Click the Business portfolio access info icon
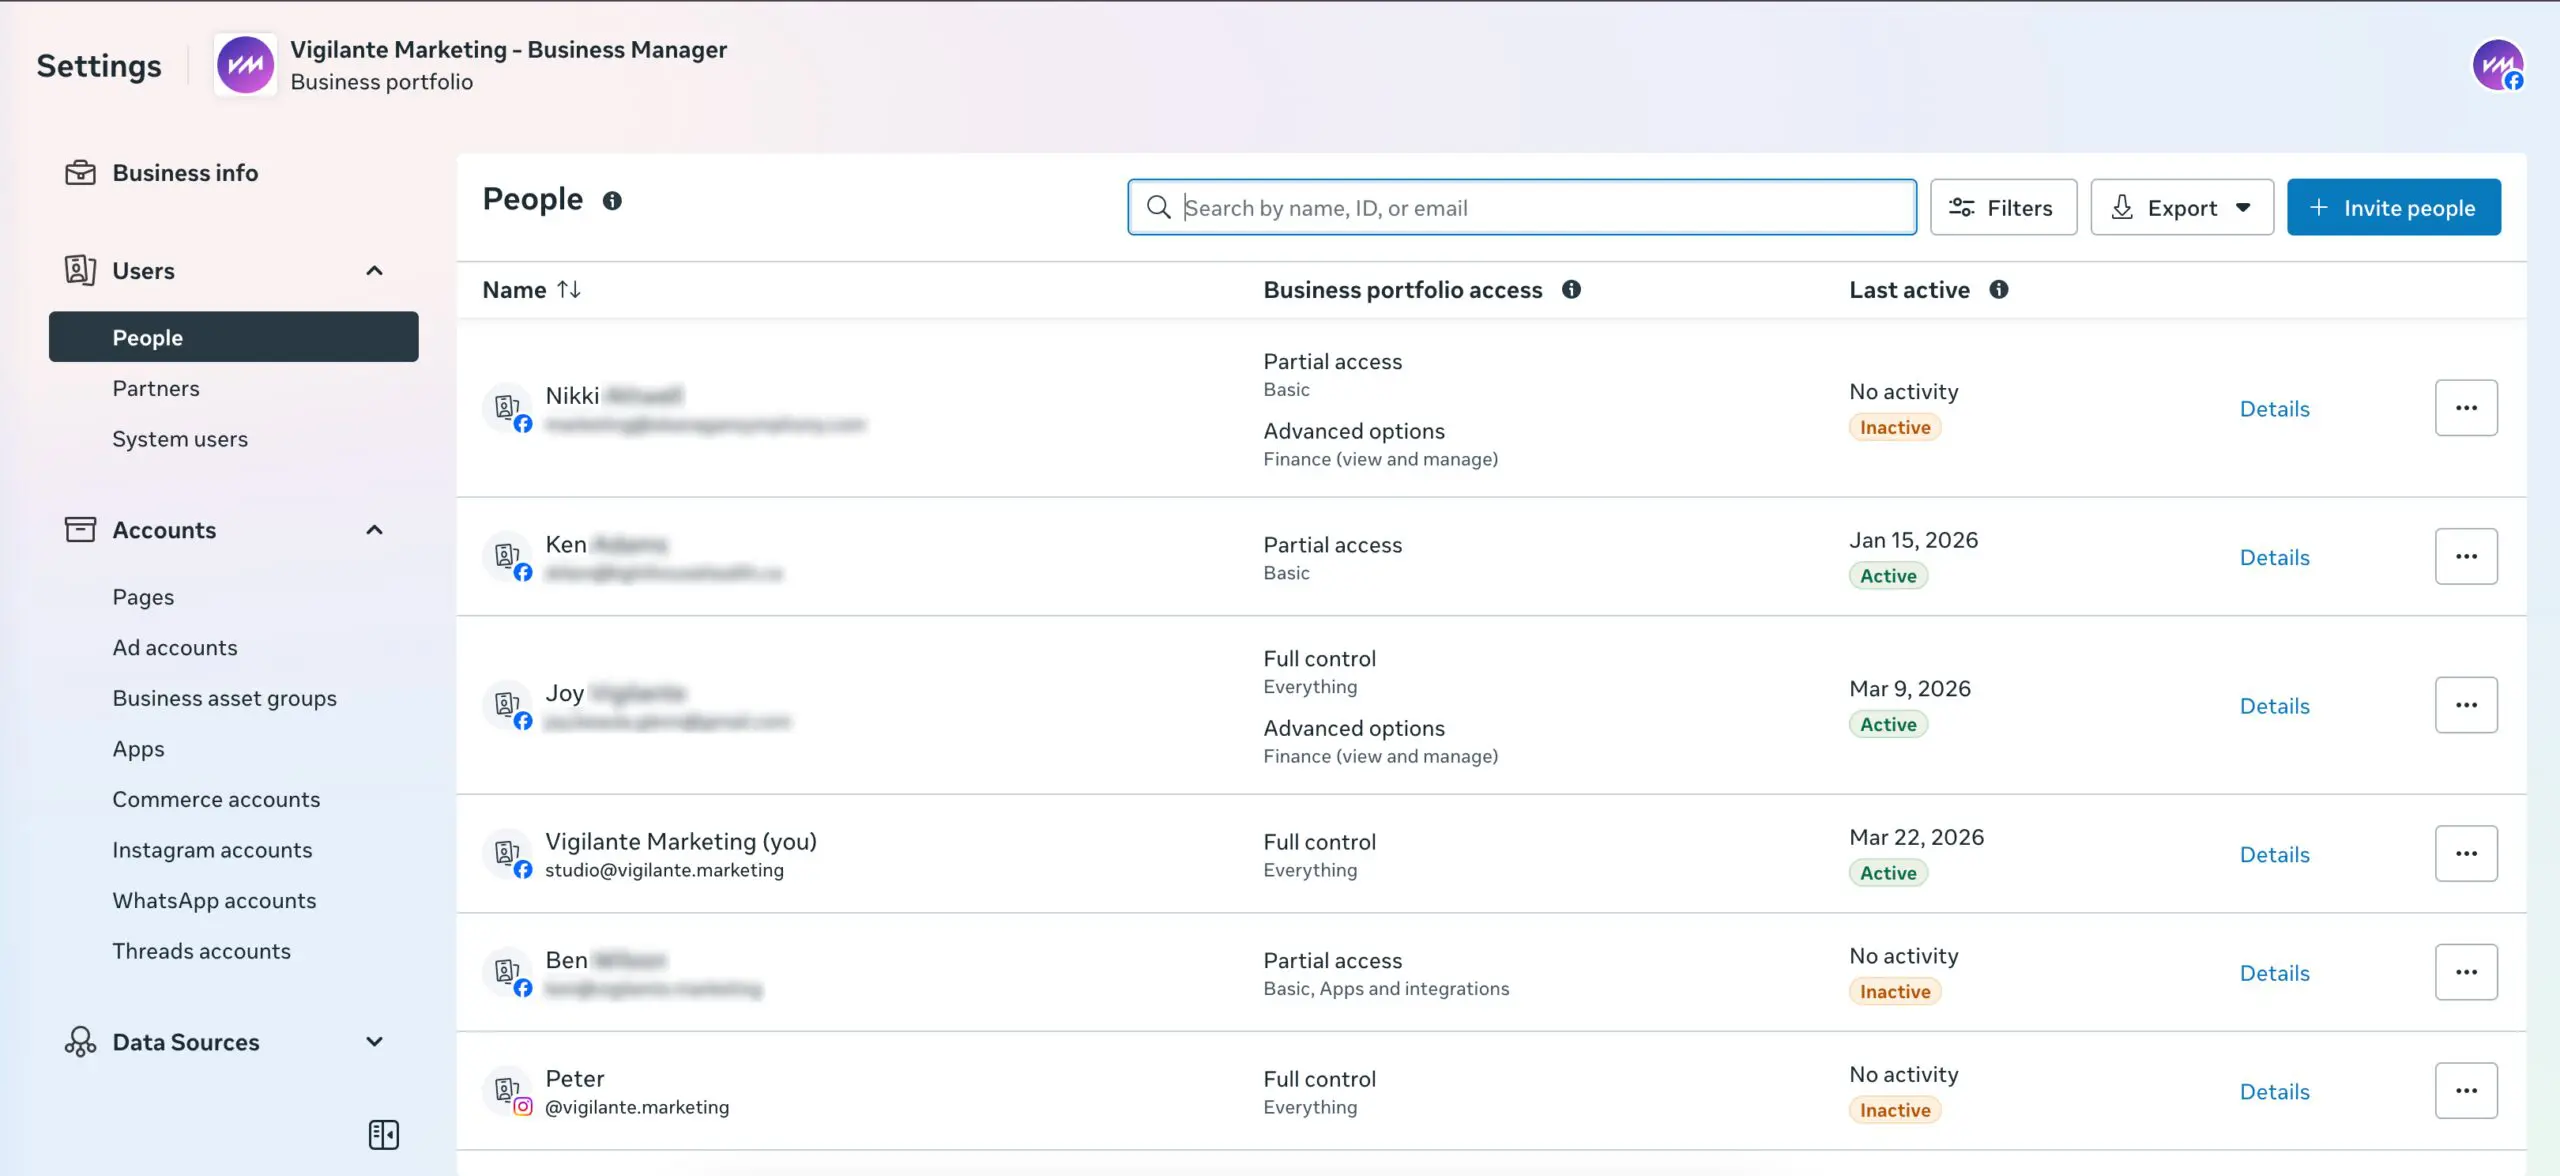 click(x=1571, y=290)
